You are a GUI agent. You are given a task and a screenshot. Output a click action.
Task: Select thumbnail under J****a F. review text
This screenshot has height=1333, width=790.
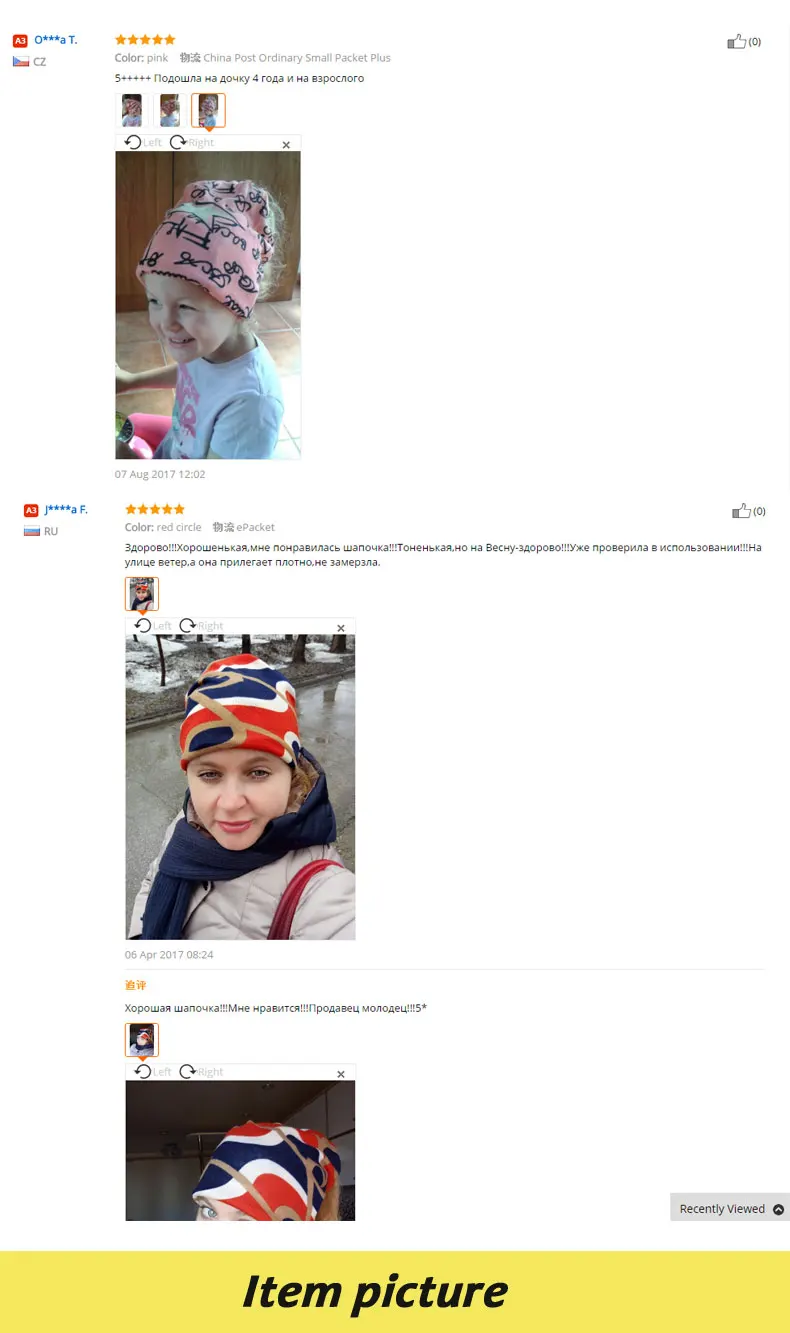pyautogui.click(x=142, y=594)
